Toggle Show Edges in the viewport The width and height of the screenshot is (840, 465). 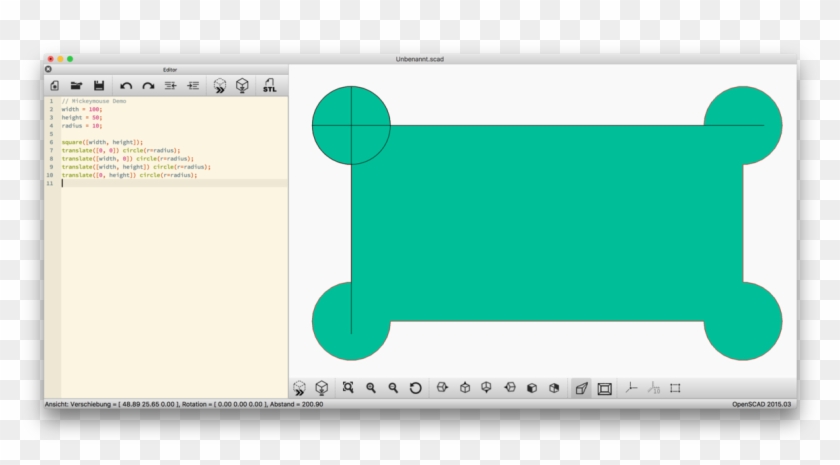tap(676, 388)
